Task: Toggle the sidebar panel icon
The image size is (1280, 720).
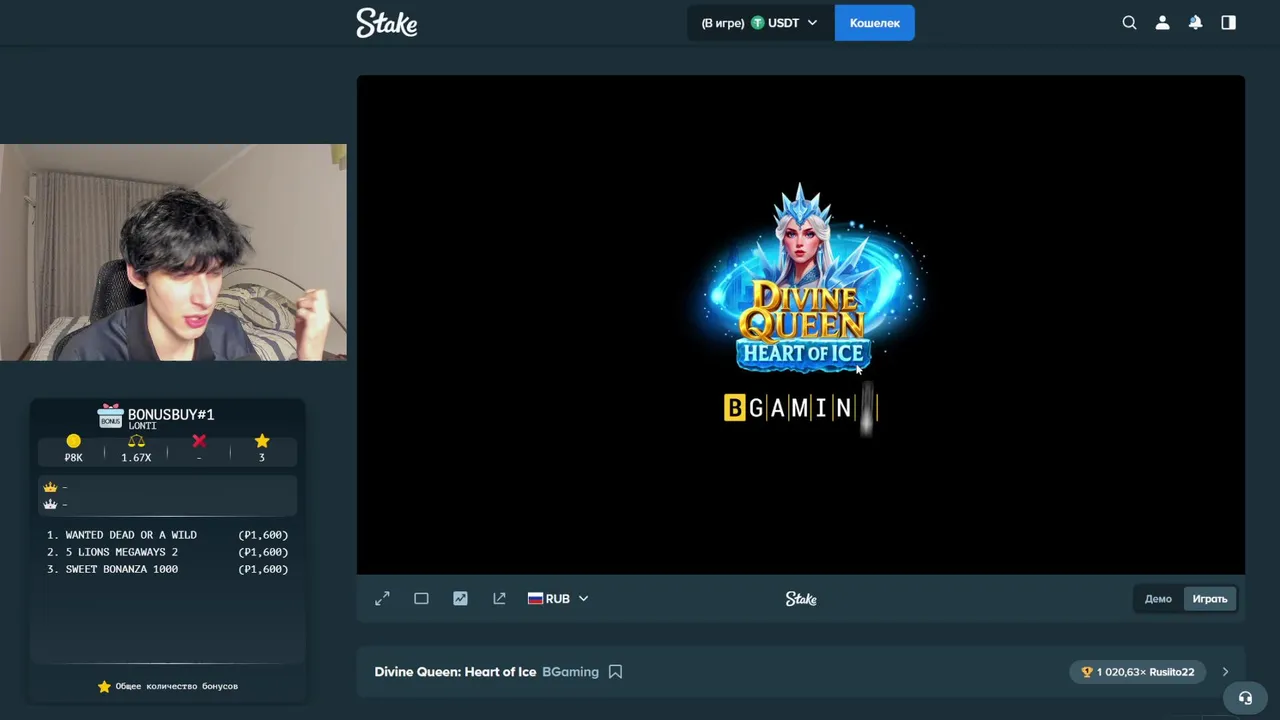Action: (x=1228, y=22)
